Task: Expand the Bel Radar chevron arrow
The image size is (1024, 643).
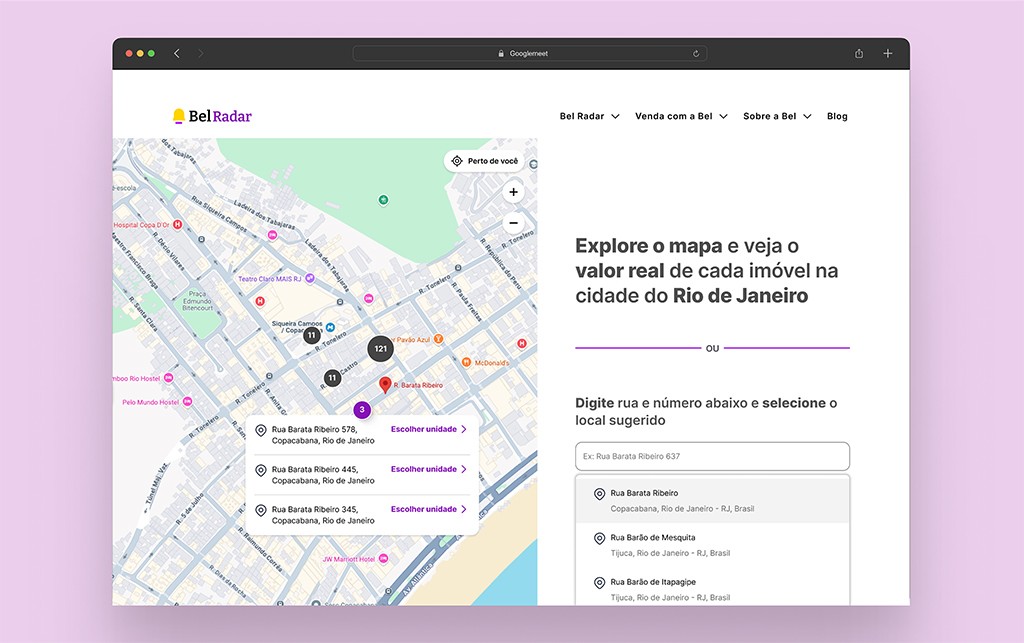Action: 615,116
